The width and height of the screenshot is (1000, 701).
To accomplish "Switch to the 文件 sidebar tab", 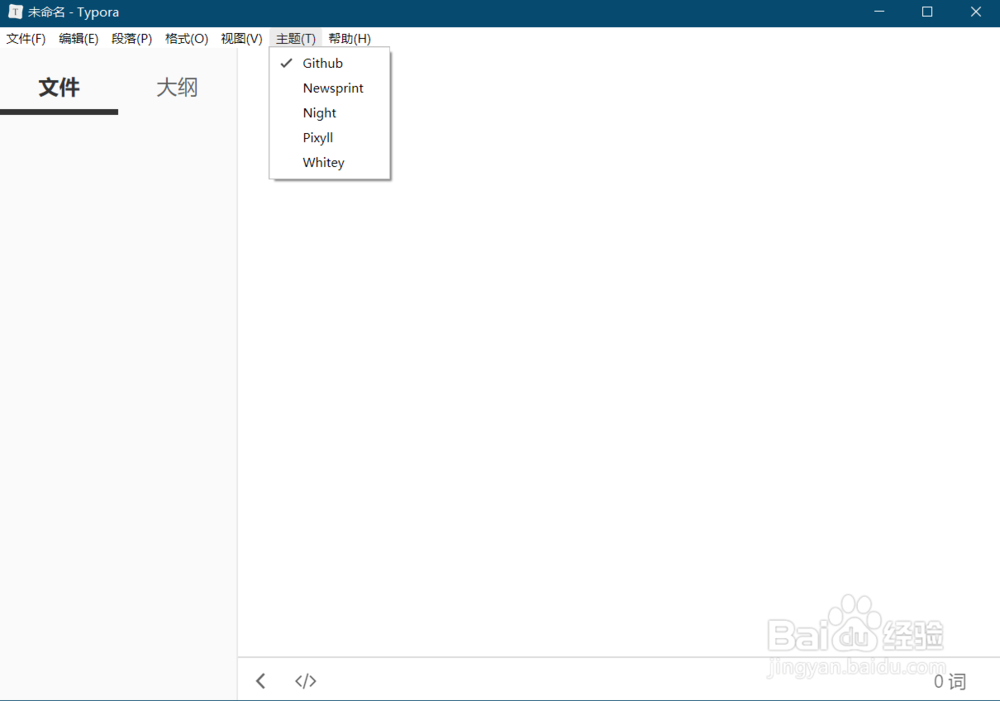I will point(59,88).
